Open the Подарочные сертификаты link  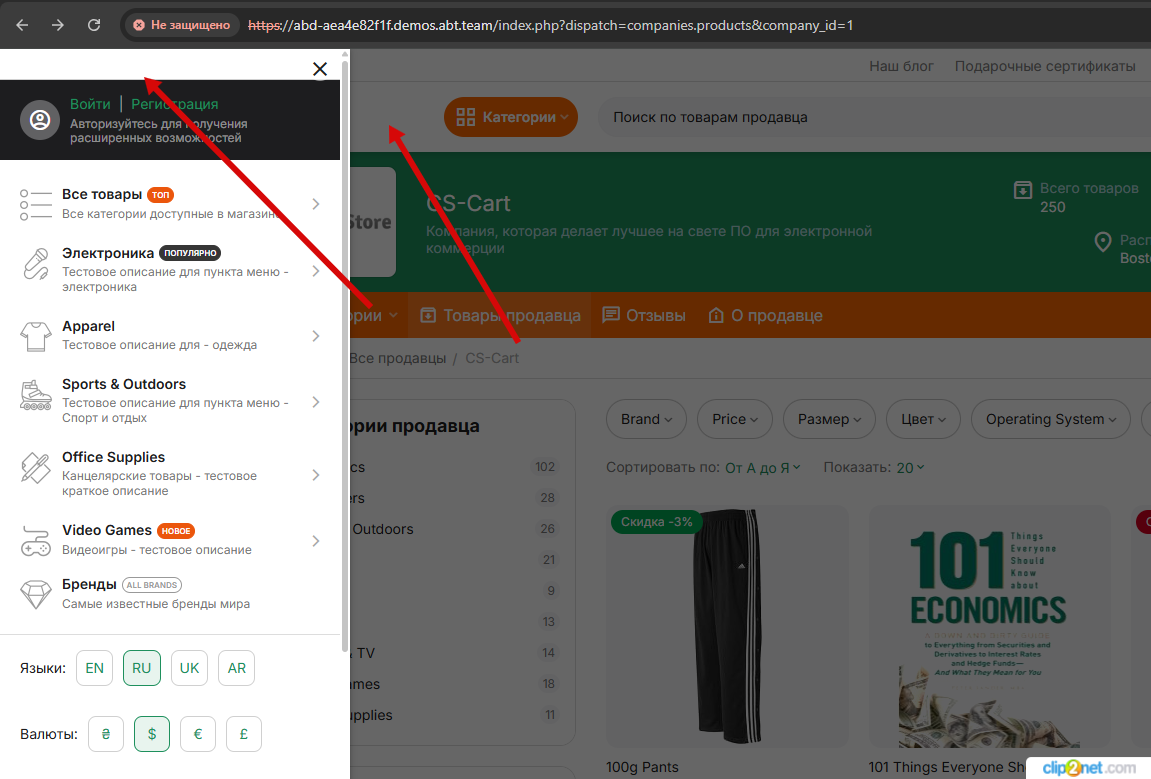click(x=1045, y=66)
